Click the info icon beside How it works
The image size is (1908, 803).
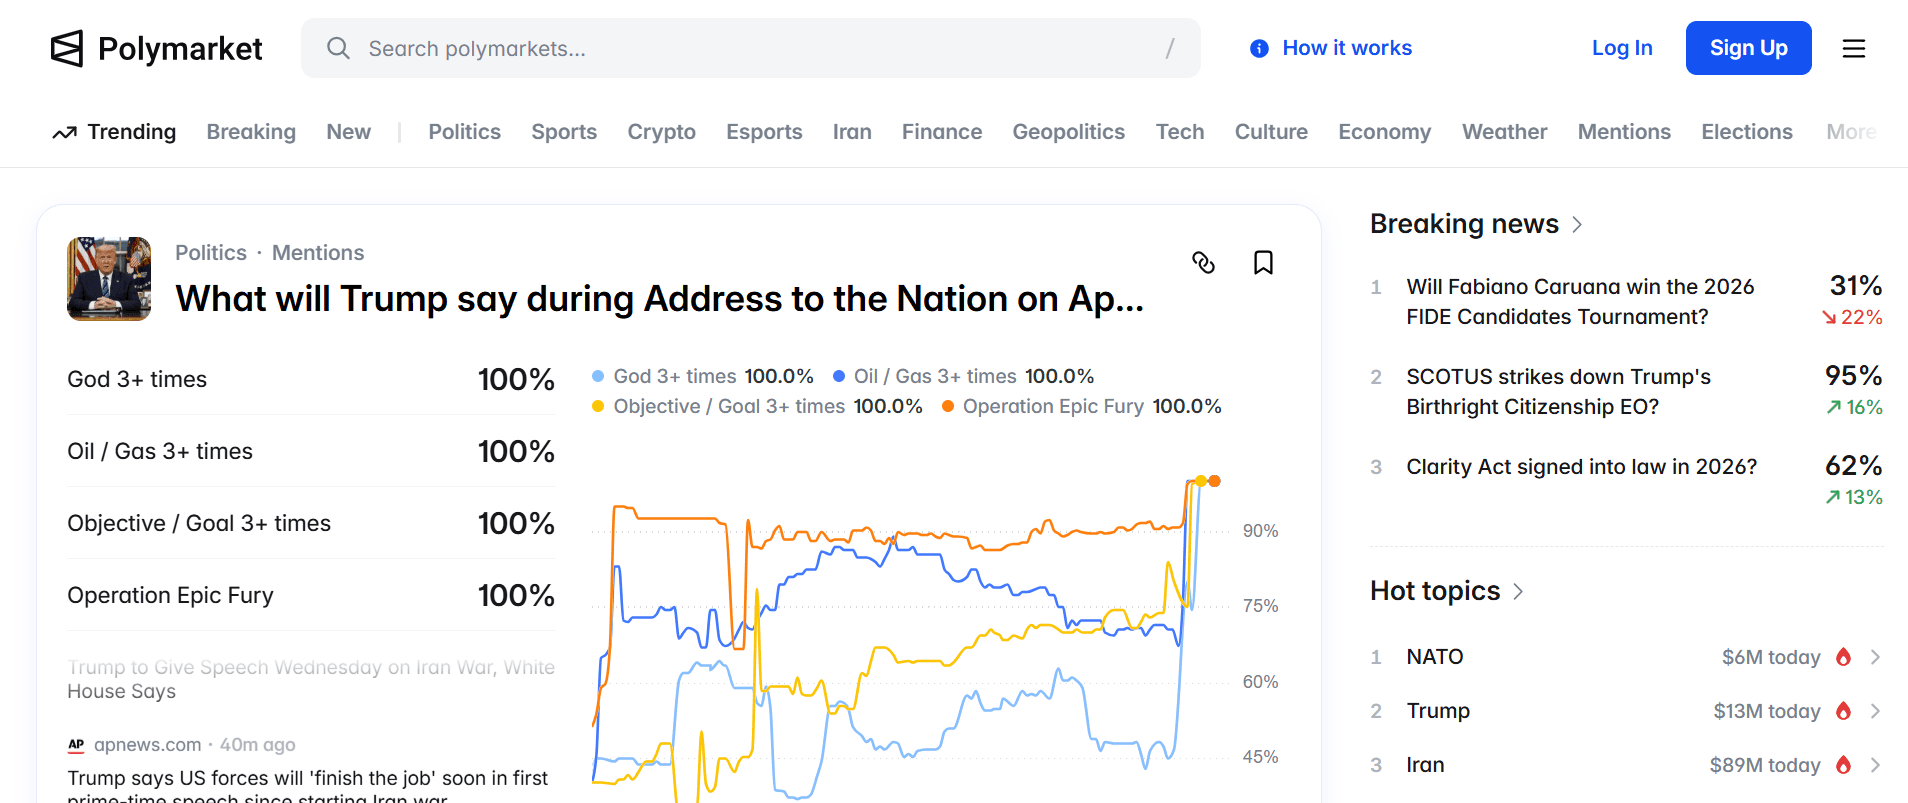[1260, 48]
